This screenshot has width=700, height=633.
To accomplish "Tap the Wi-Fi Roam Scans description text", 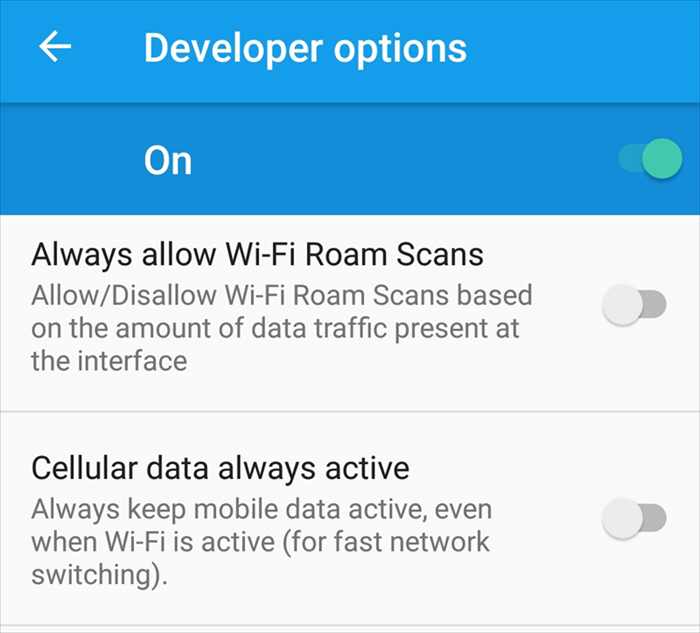I will coord(282,328).
